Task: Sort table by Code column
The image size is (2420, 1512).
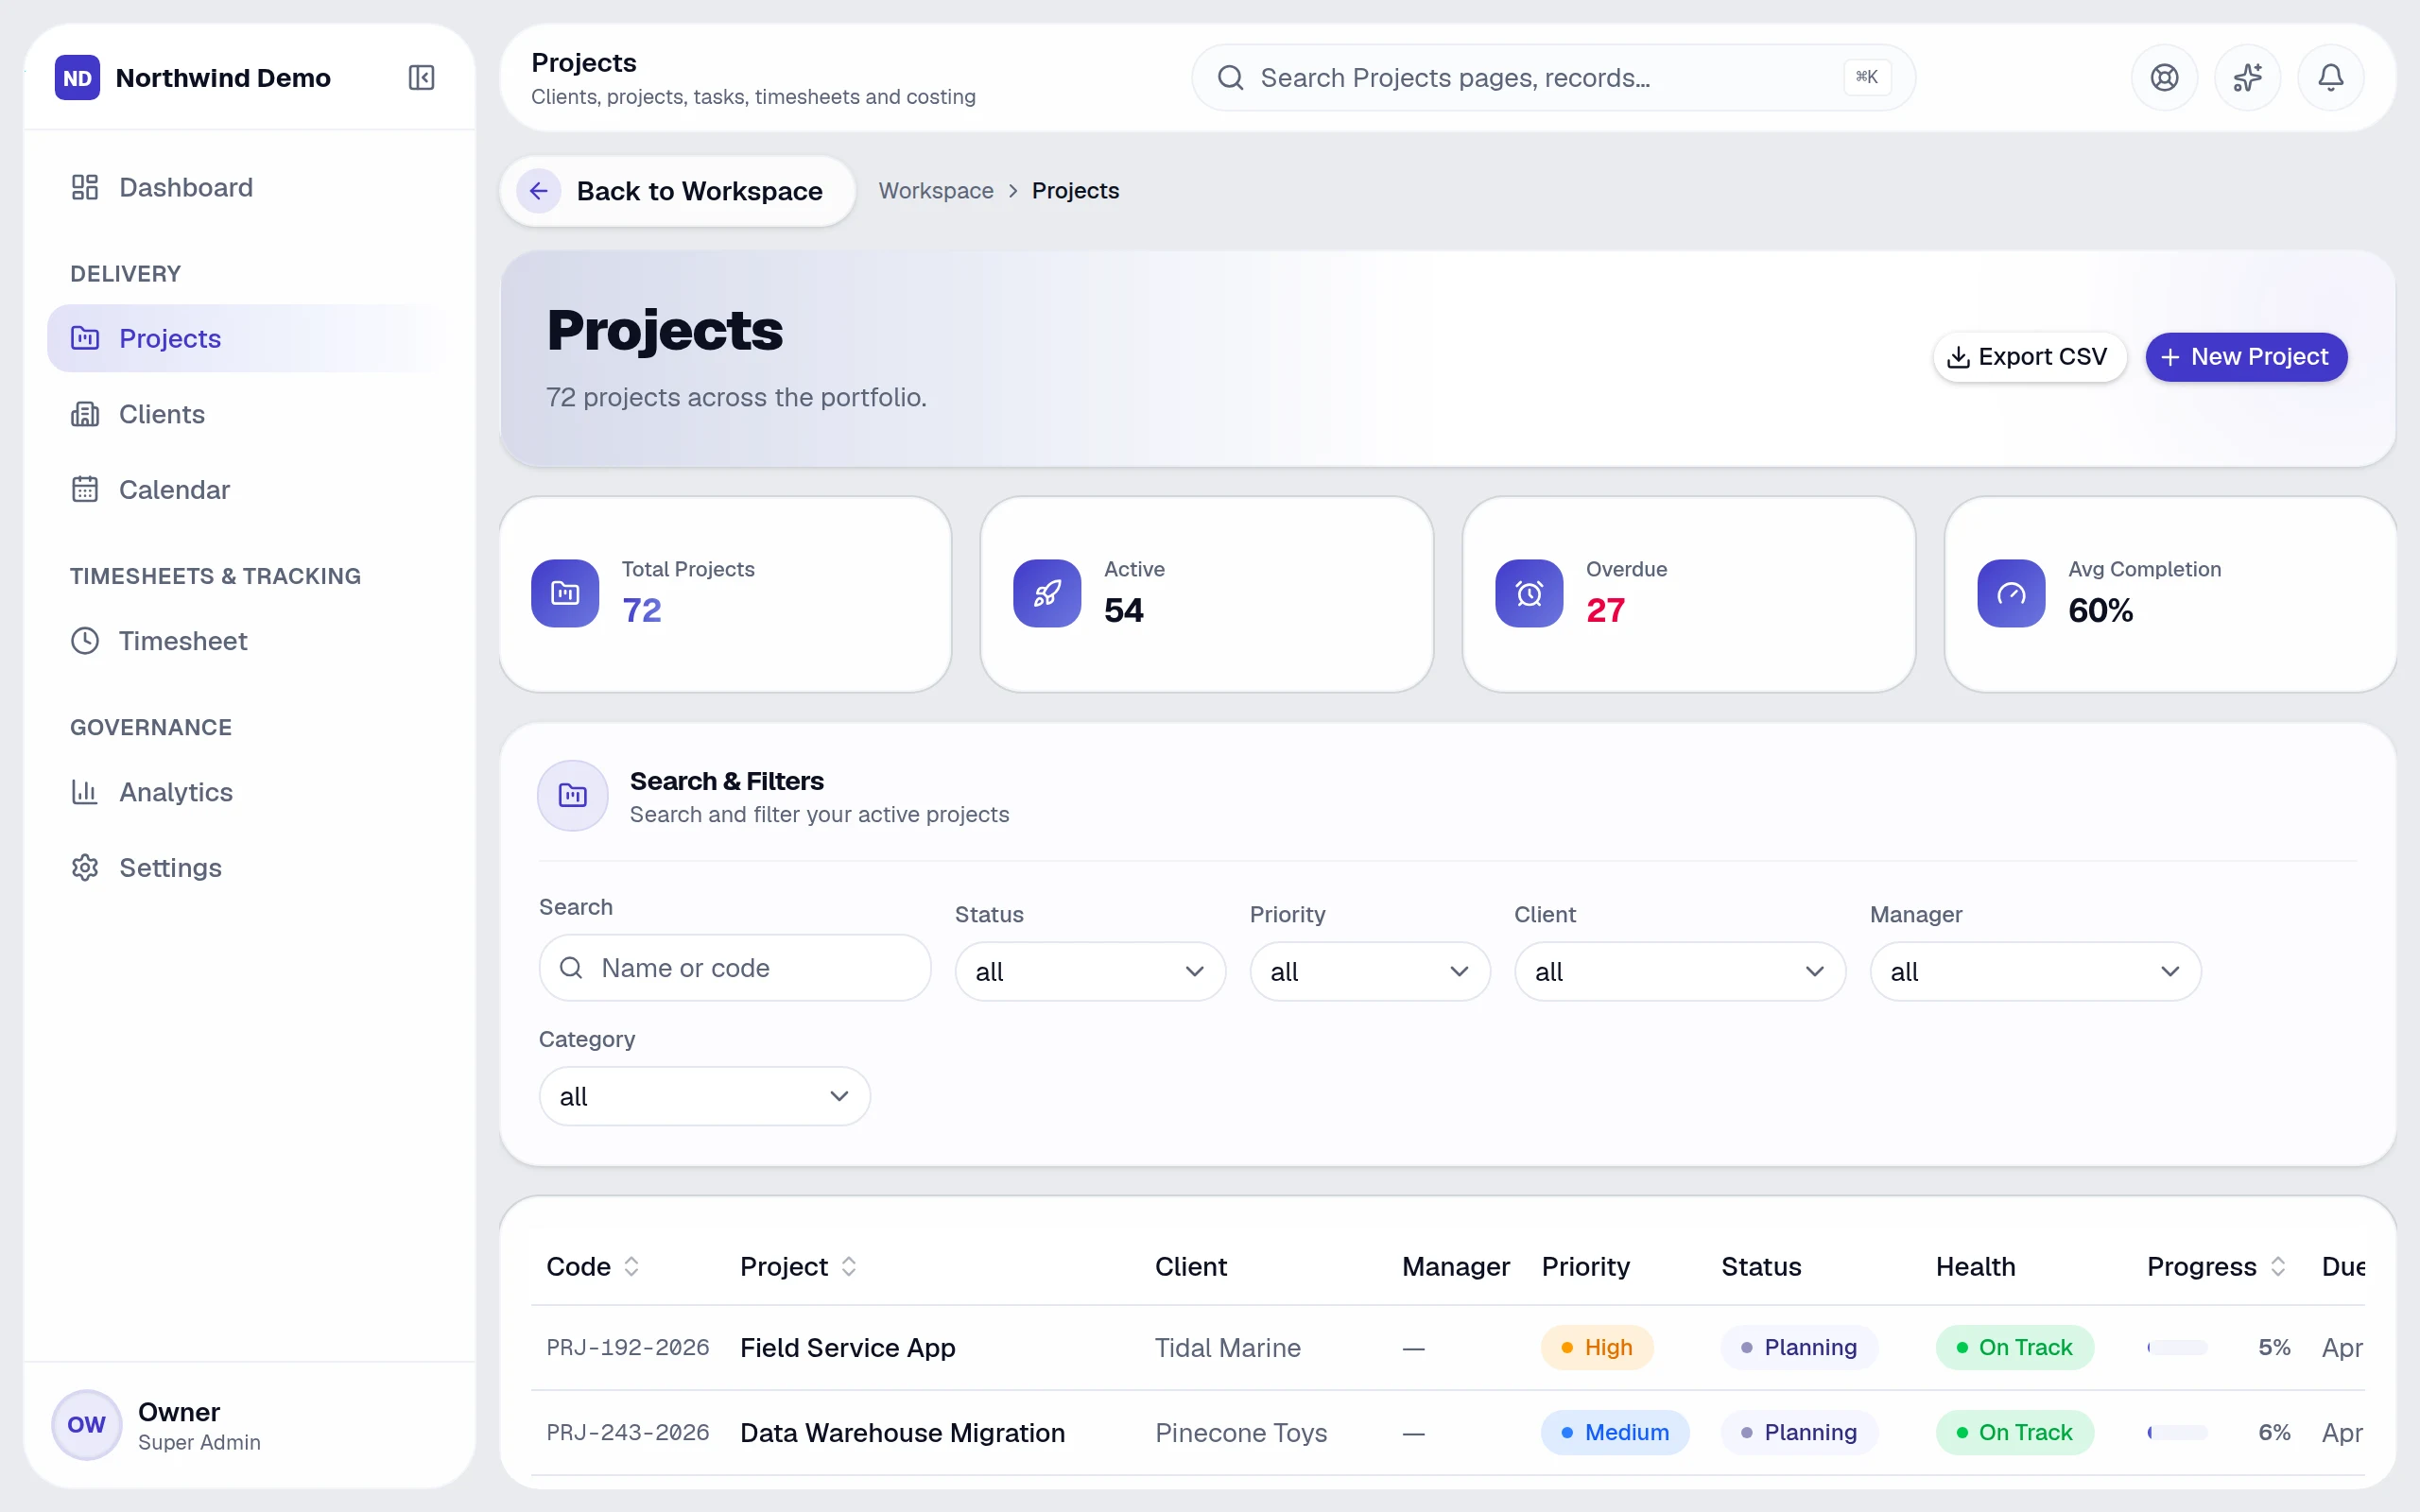Action: tap(631, 1266)
